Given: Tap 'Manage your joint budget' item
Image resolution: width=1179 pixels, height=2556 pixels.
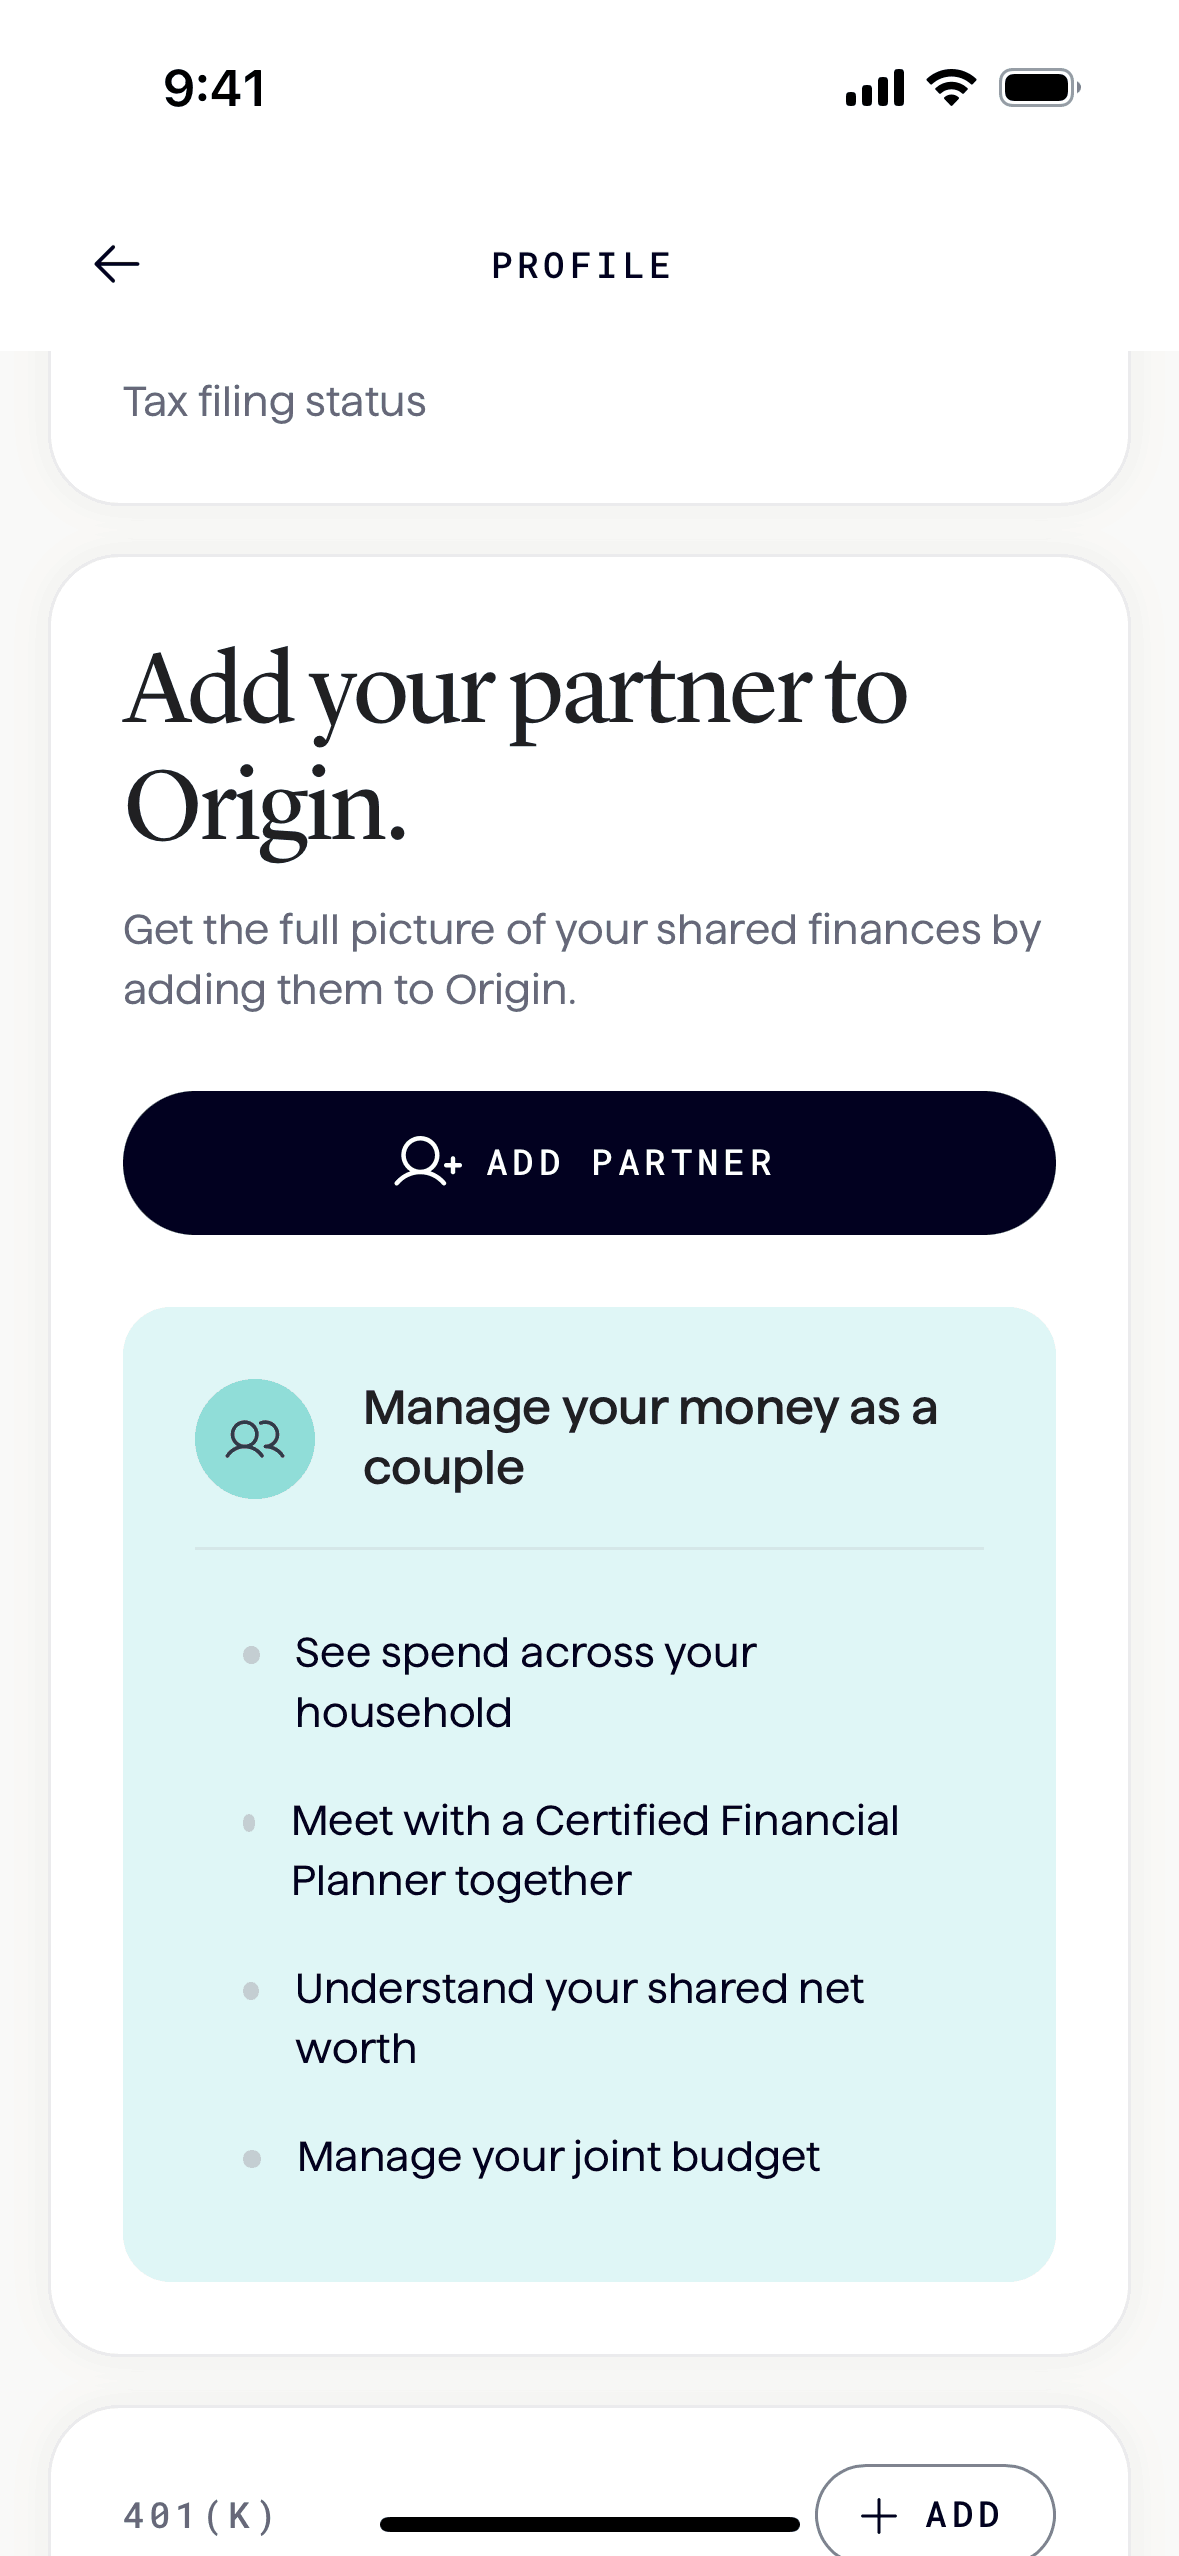Looking at the screenshot, I should click(558, 2157).
